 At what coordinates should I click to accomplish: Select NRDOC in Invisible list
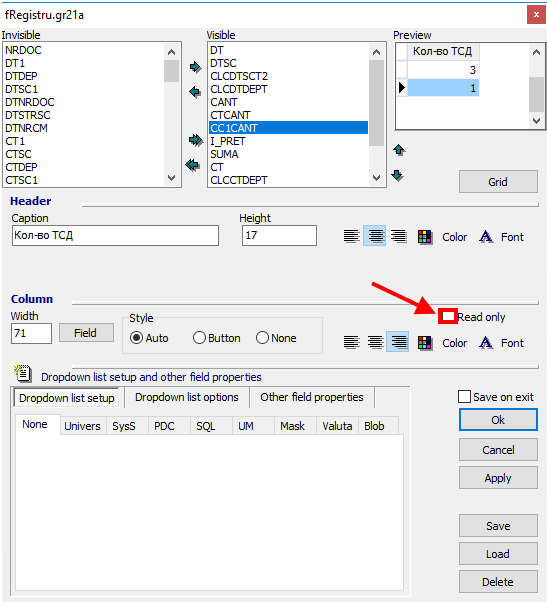coord(84,50)
